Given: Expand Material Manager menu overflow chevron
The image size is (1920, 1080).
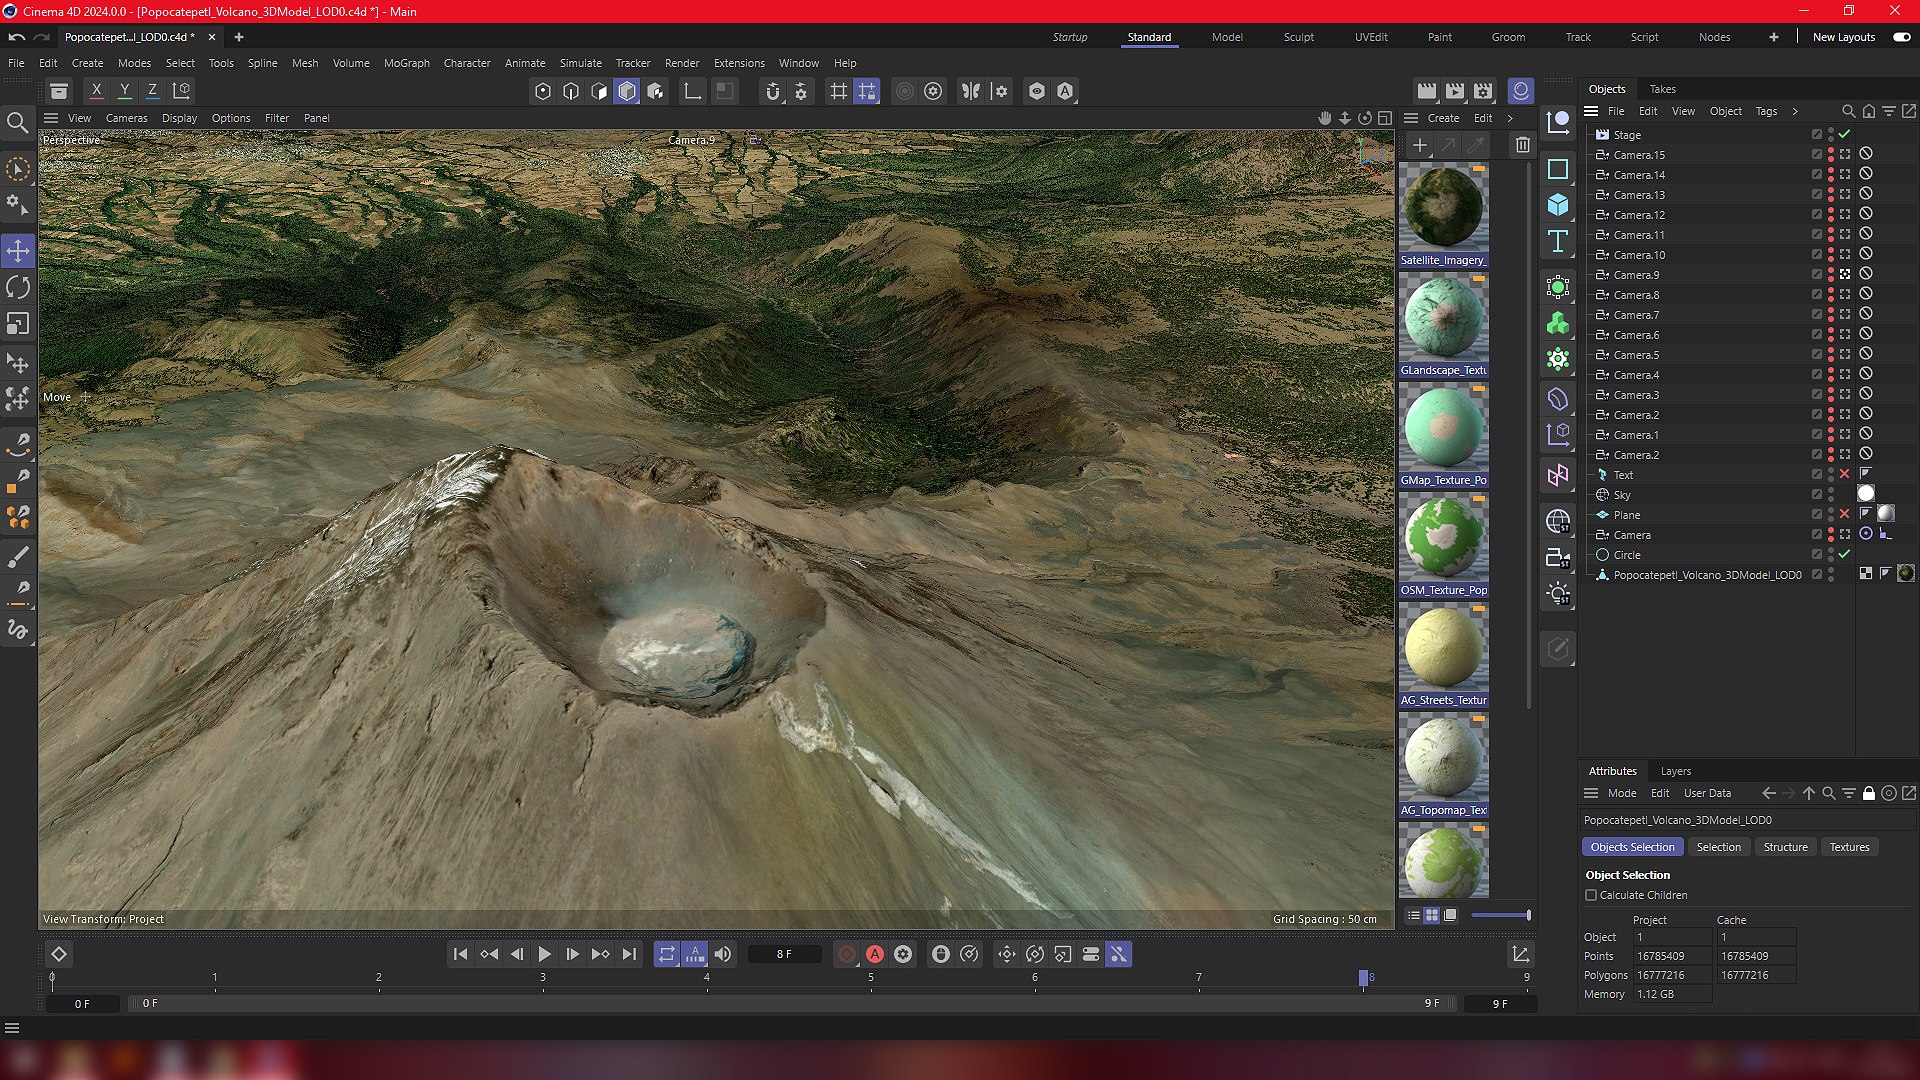Looking at the screenshot, I should click(1510, 118).
